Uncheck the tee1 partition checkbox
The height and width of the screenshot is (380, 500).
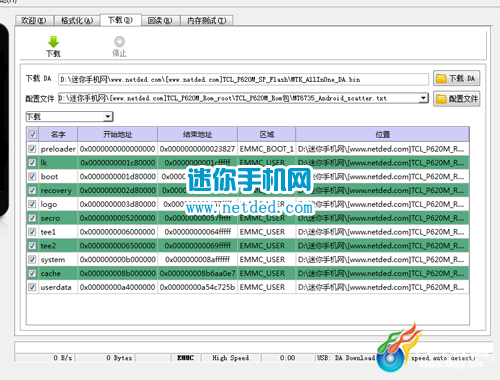[32, 232]
